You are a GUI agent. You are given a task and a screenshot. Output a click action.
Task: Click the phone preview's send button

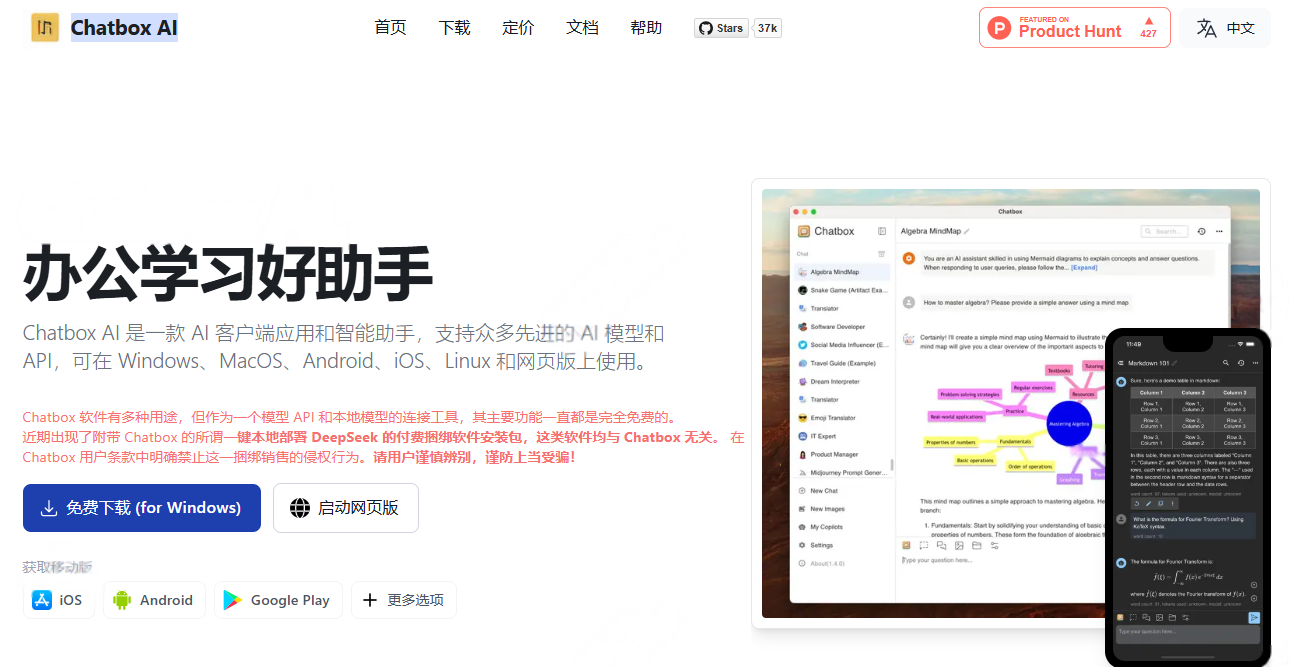pos(1254,617)
